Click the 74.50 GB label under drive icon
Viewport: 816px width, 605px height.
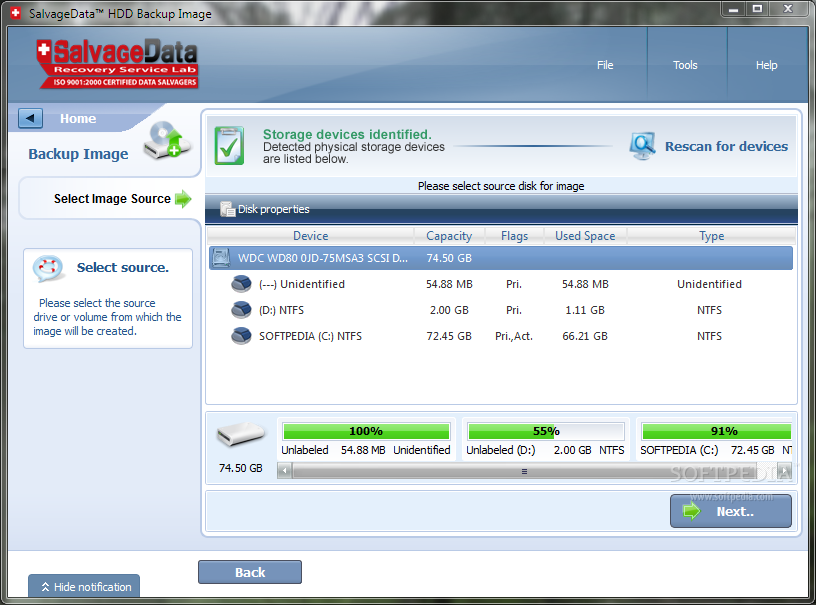(240, 468)
